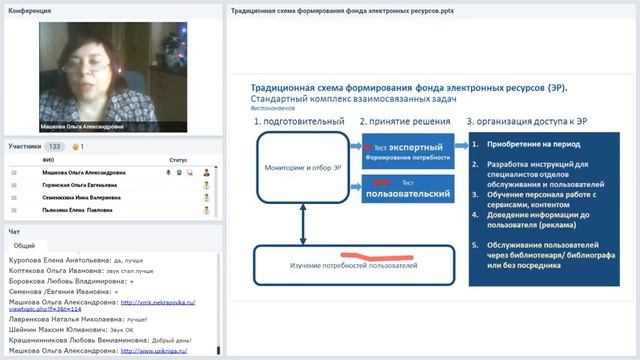Click the presentation file name title bar

(x=342, y=11)
